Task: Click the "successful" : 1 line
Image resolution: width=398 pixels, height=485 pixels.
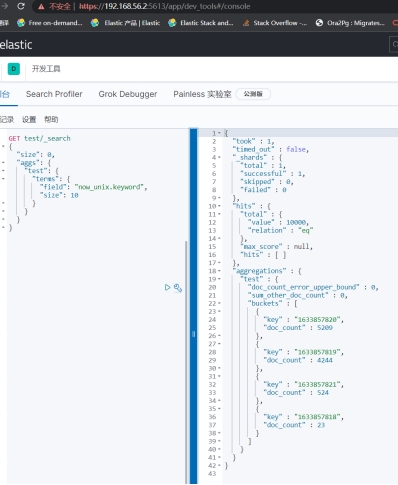Action: (273, 174)
